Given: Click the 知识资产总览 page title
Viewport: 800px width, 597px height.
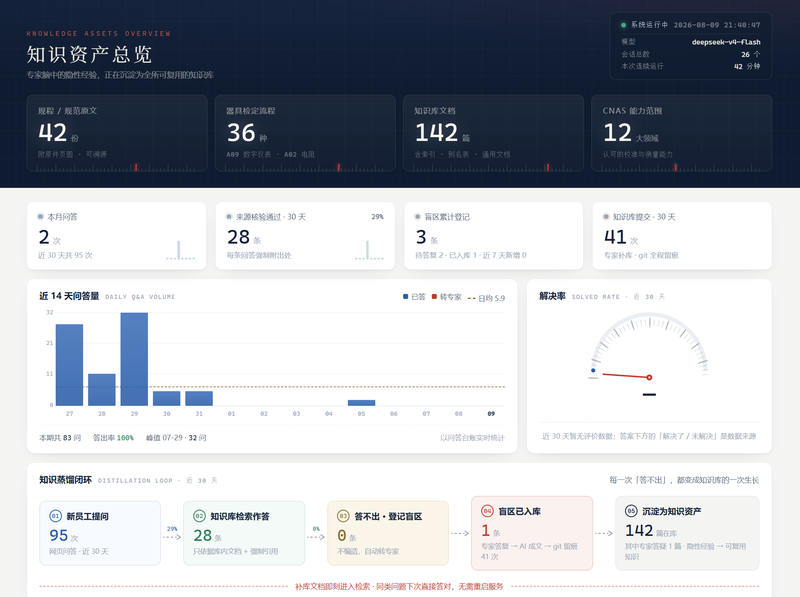Looking at the screenshot, I should [x=89, y=55].
